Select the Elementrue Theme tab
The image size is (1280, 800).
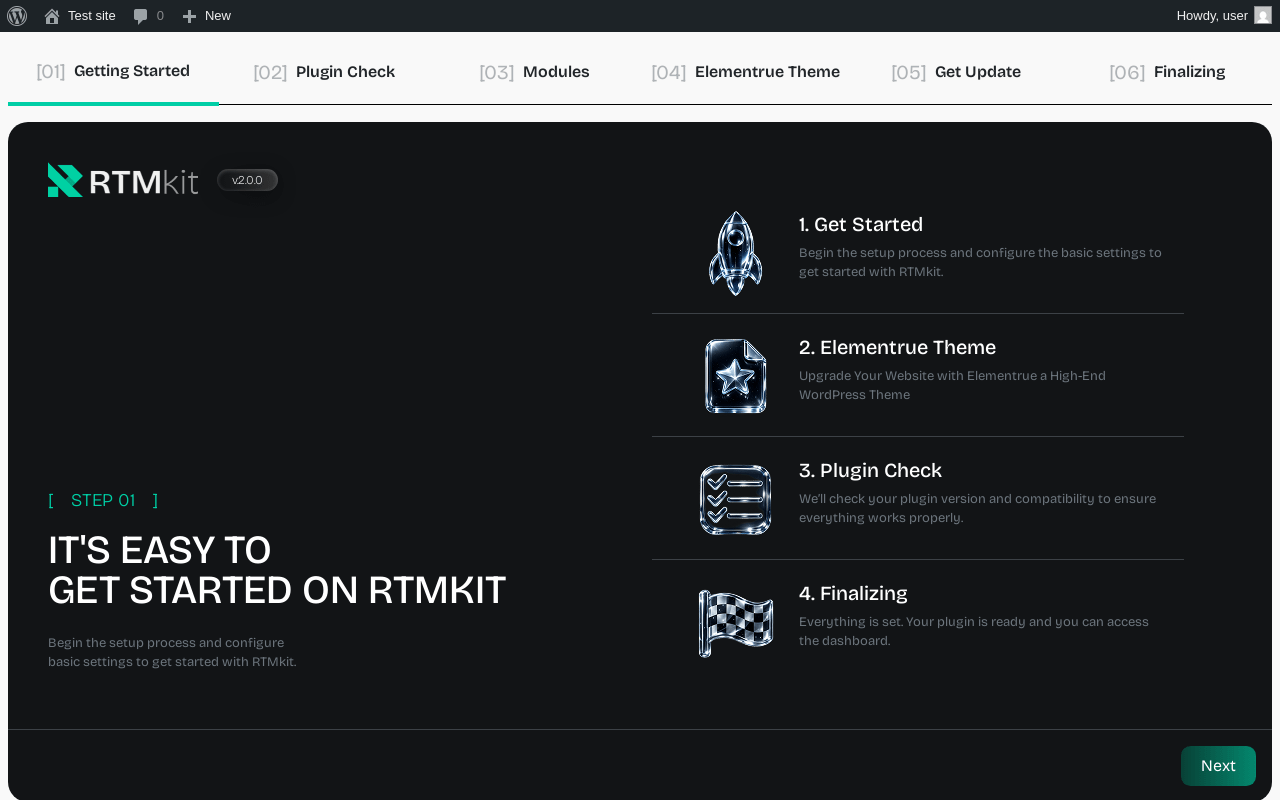tap(745, 72)
